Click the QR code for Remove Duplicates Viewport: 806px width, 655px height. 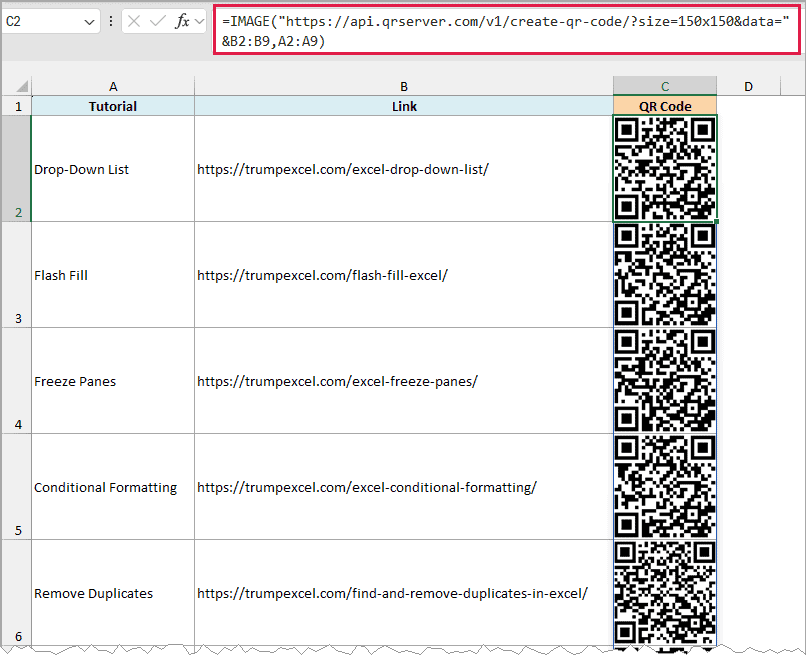click(x=665, y=593)
